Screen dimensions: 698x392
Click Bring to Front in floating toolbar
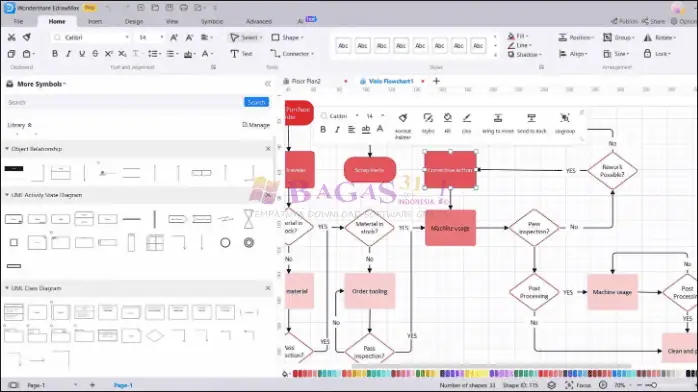tap(498, 122)
